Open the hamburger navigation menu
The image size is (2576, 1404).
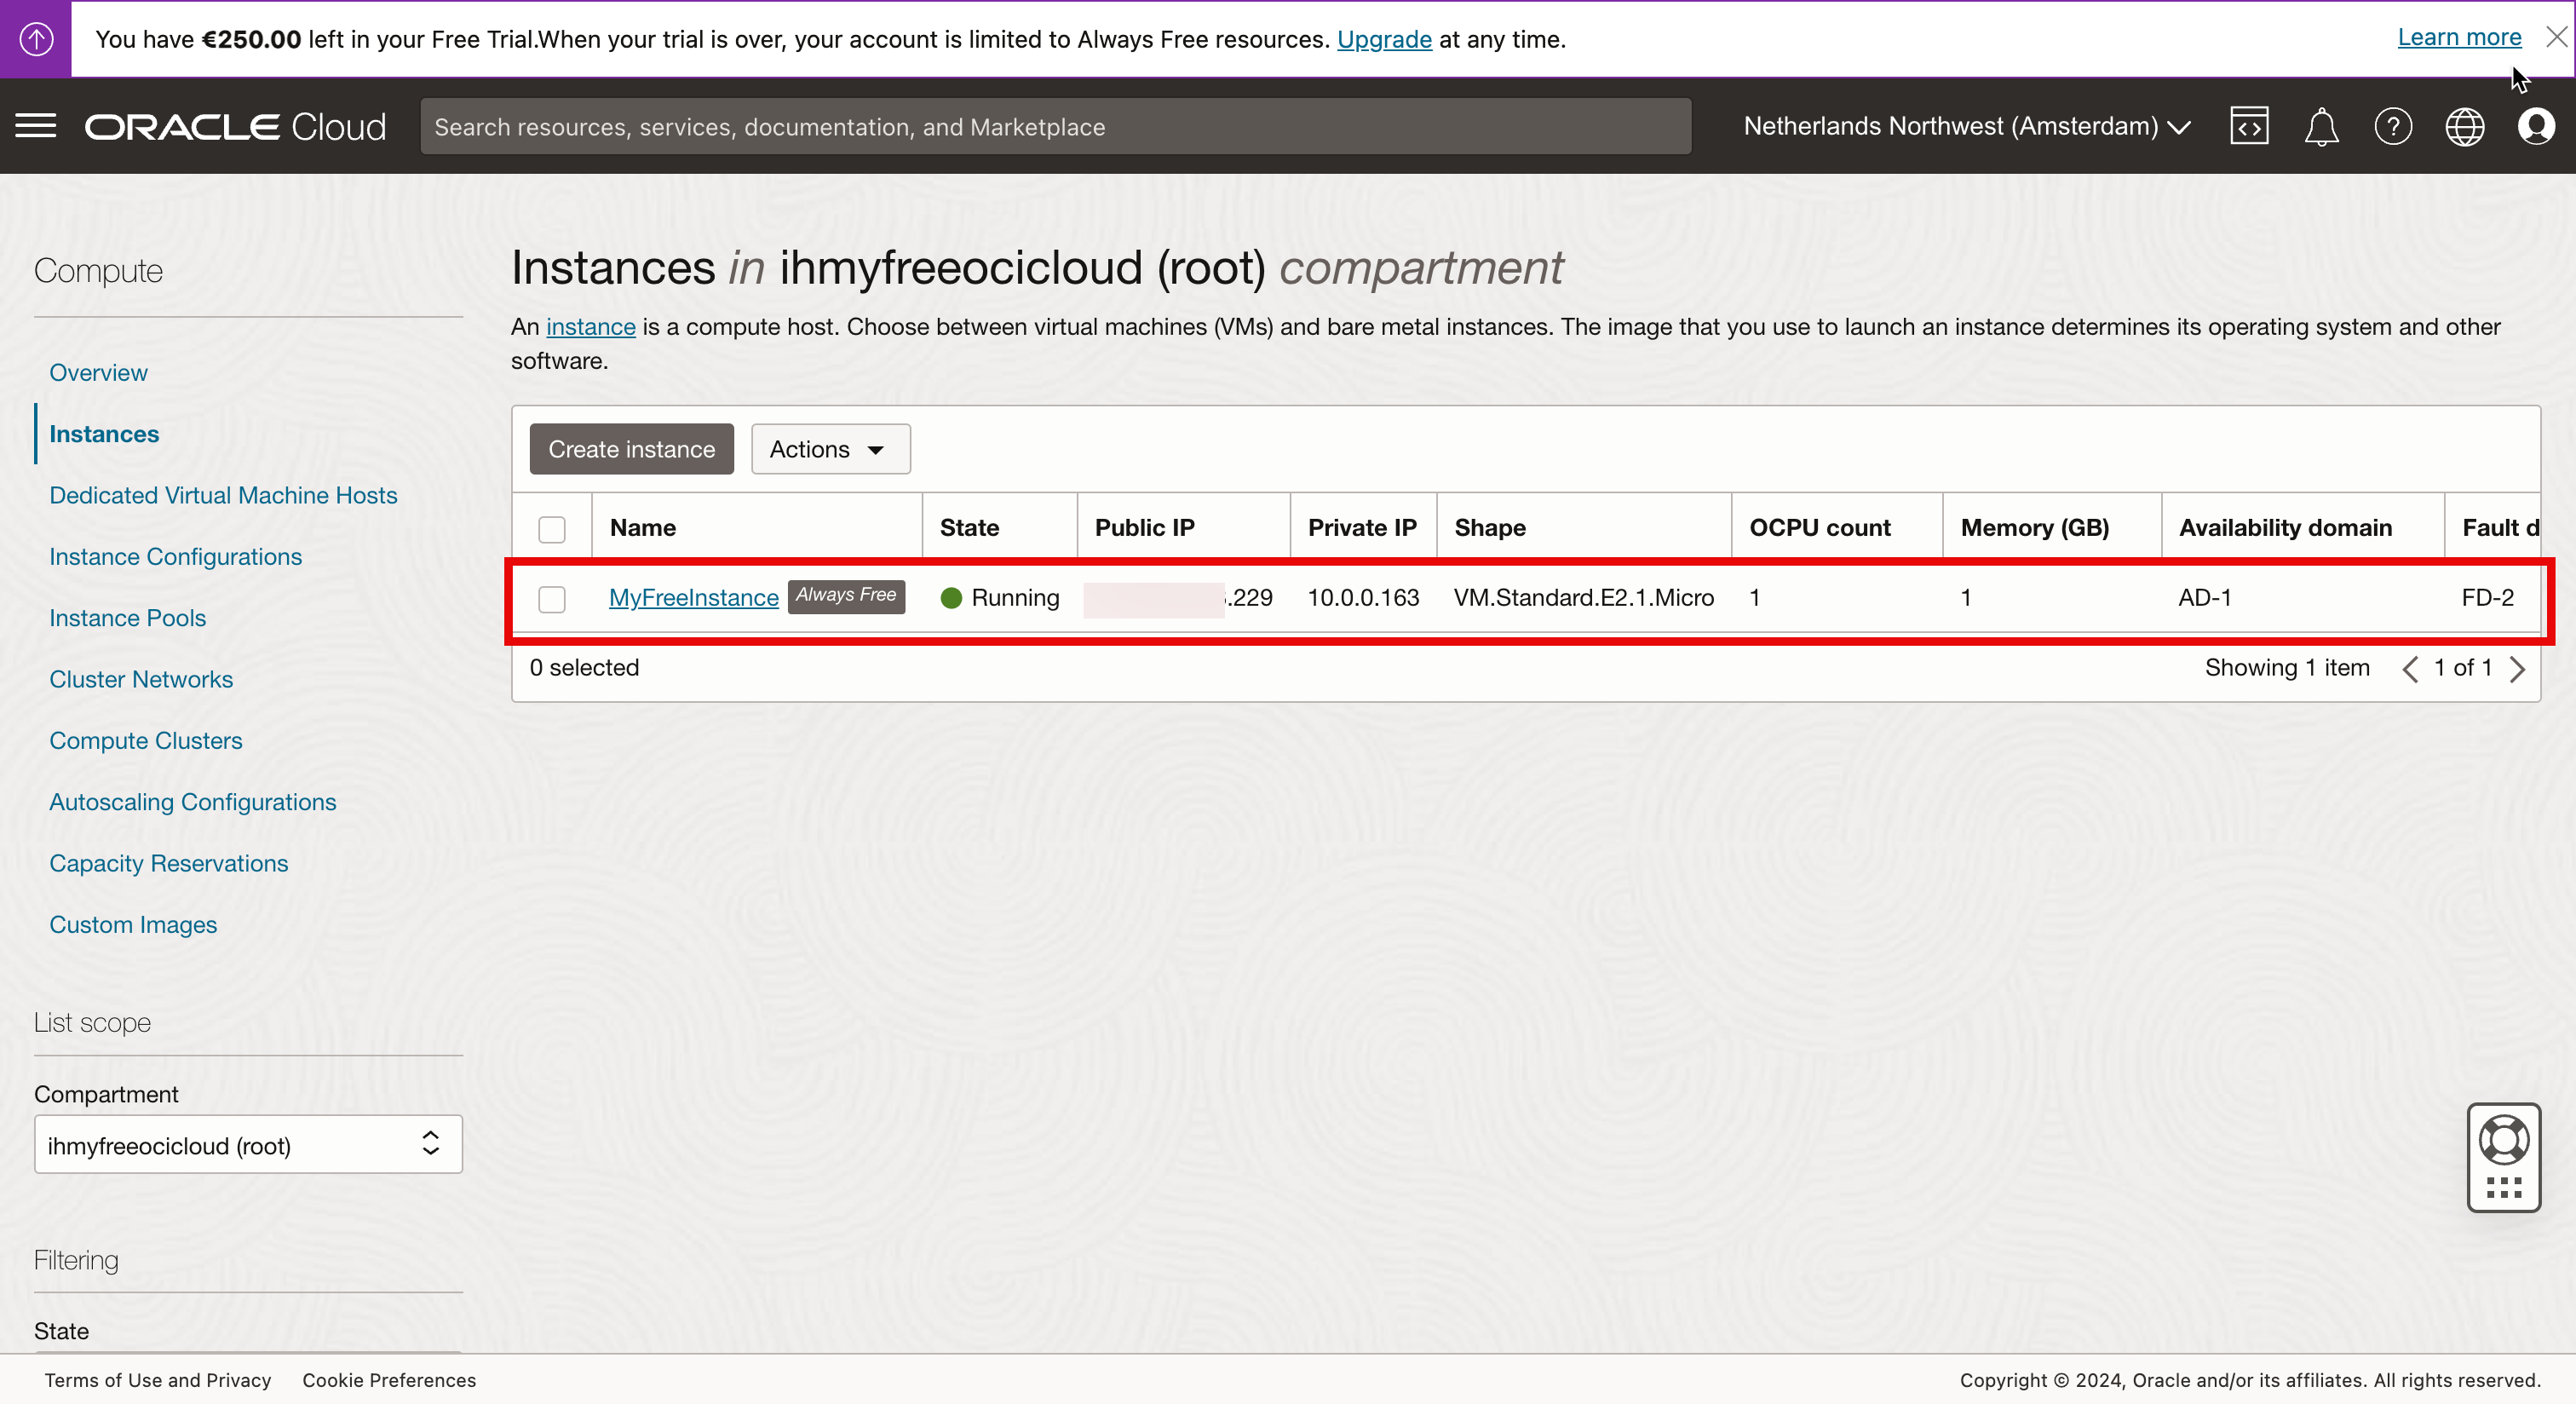(x=36, y=126)
